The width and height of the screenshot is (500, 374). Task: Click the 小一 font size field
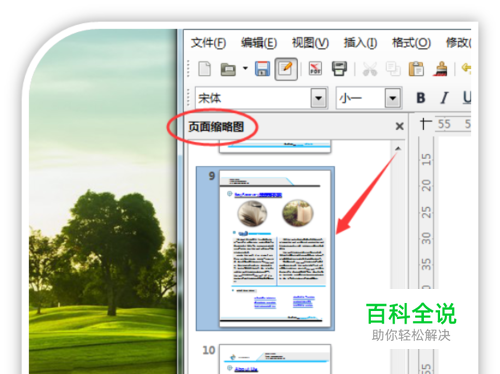click(360, 98)
